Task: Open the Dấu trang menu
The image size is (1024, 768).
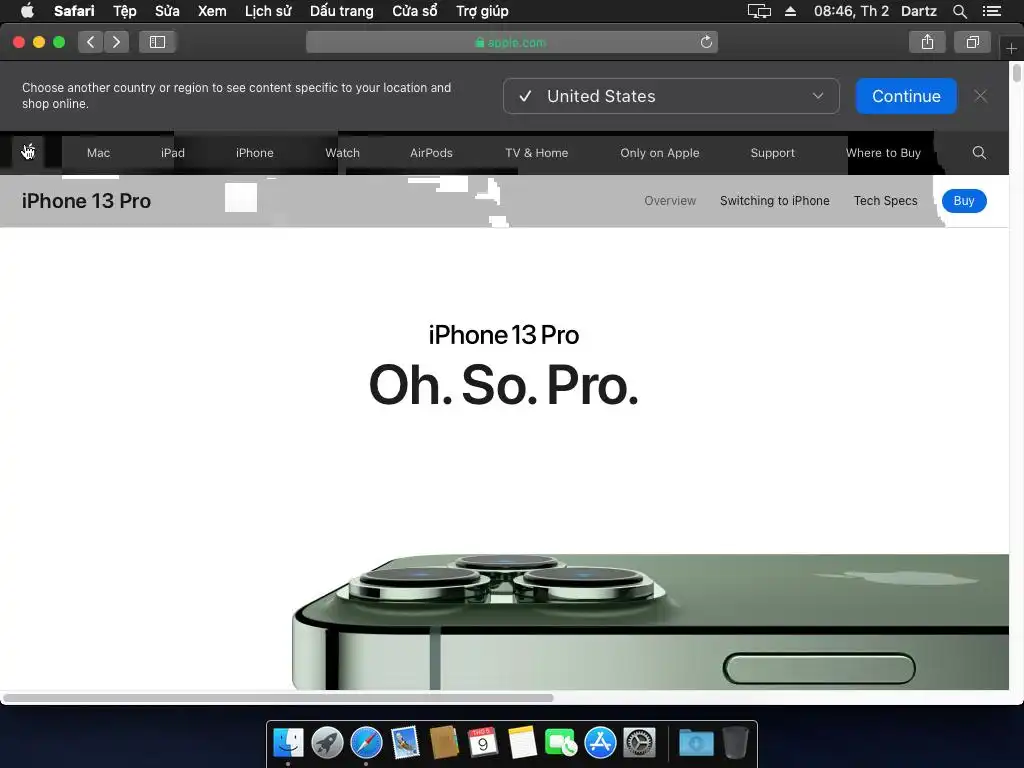Action: coord(342,11)
